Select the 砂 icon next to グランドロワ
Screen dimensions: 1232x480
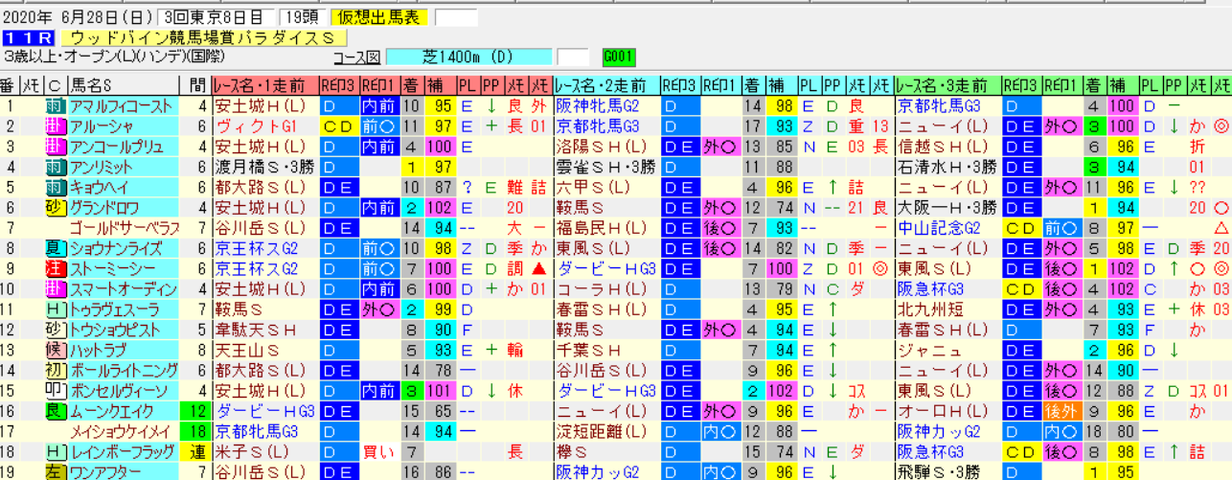point(55,208)
